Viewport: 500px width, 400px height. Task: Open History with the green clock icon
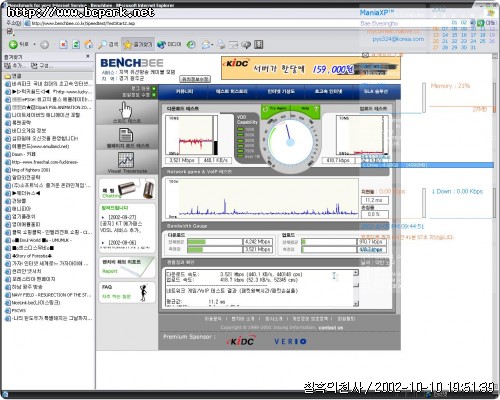click(x=191, y=44)
